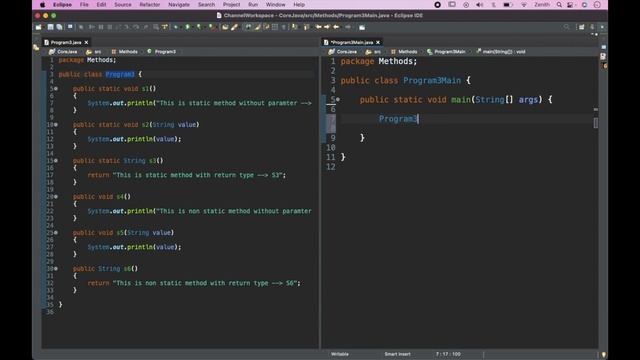Launch Coverage run icon

(199, 27)
